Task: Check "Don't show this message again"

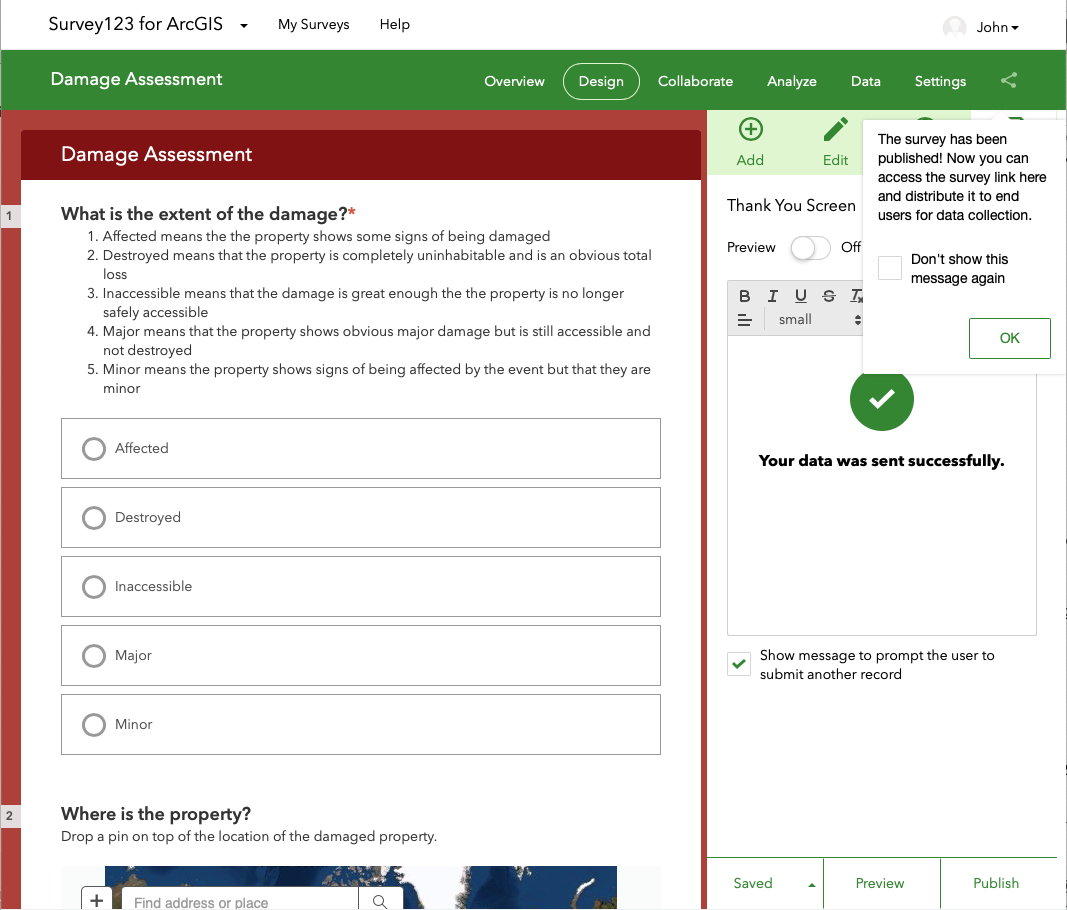Action: [x=890, y=268]
